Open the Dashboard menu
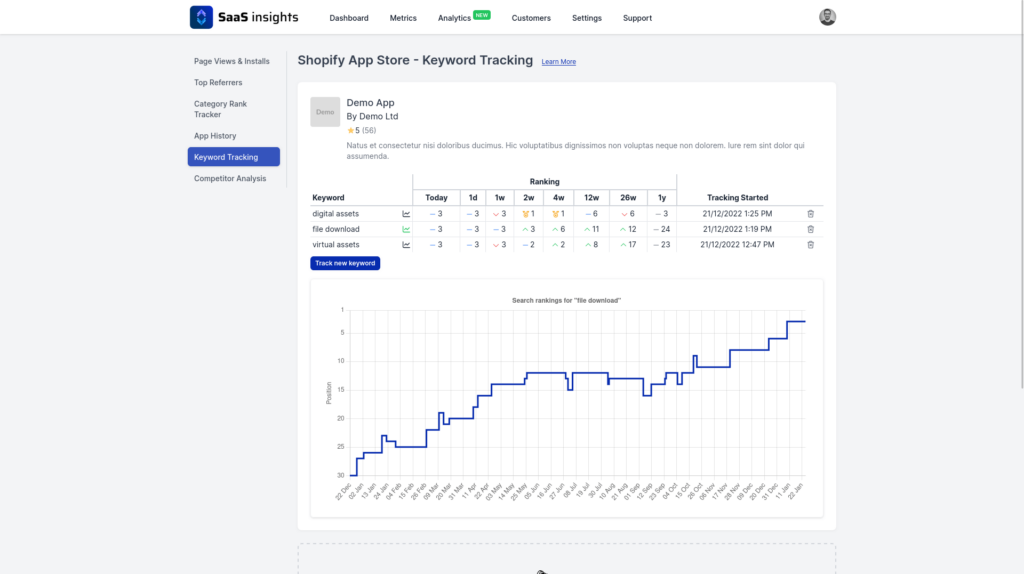The width and height of the screenshot is (1024, 574). pos(349,18)
